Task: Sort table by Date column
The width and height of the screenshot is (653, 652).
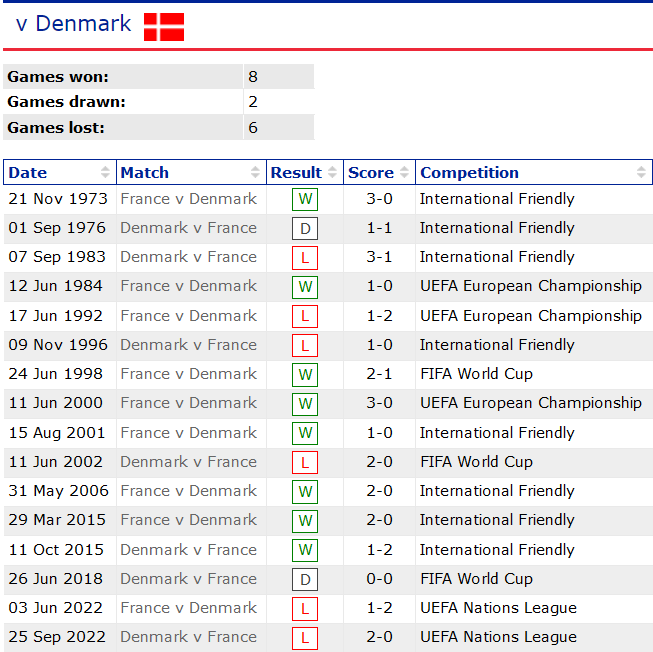Action: pos(60,172)
